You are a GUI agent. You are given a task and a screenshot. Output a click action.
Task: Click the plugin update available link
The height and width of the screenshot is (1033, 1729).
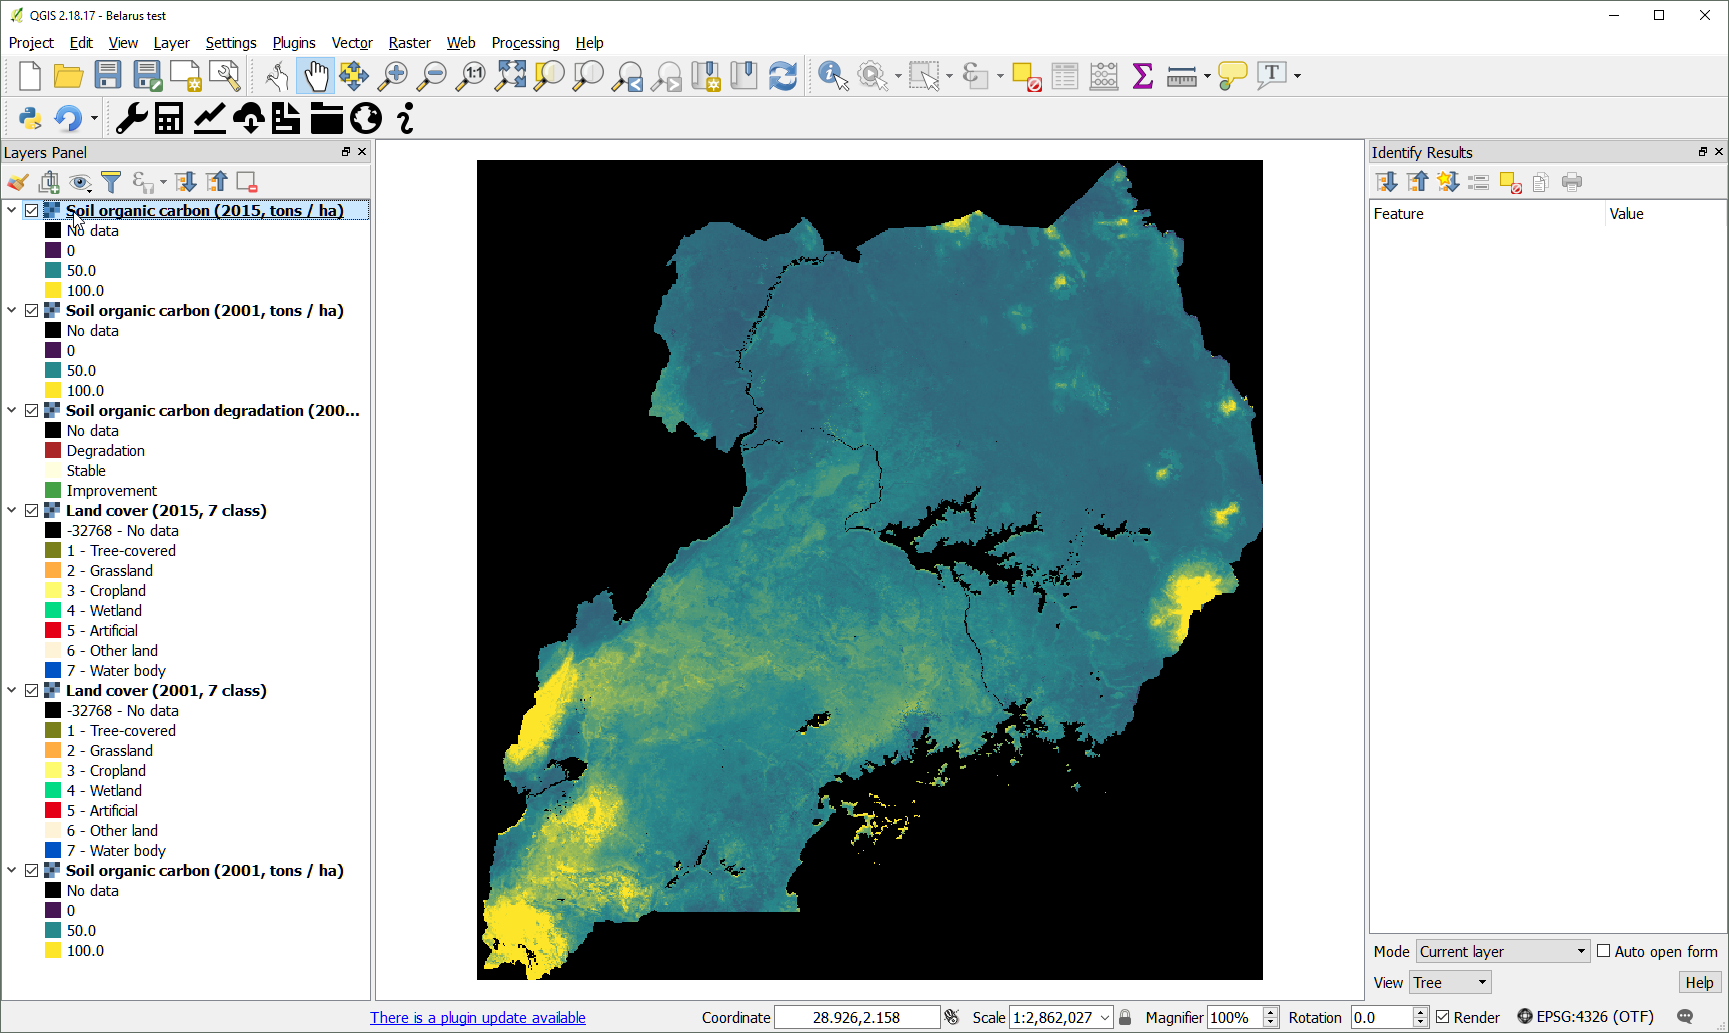(x=478, y=1018)
